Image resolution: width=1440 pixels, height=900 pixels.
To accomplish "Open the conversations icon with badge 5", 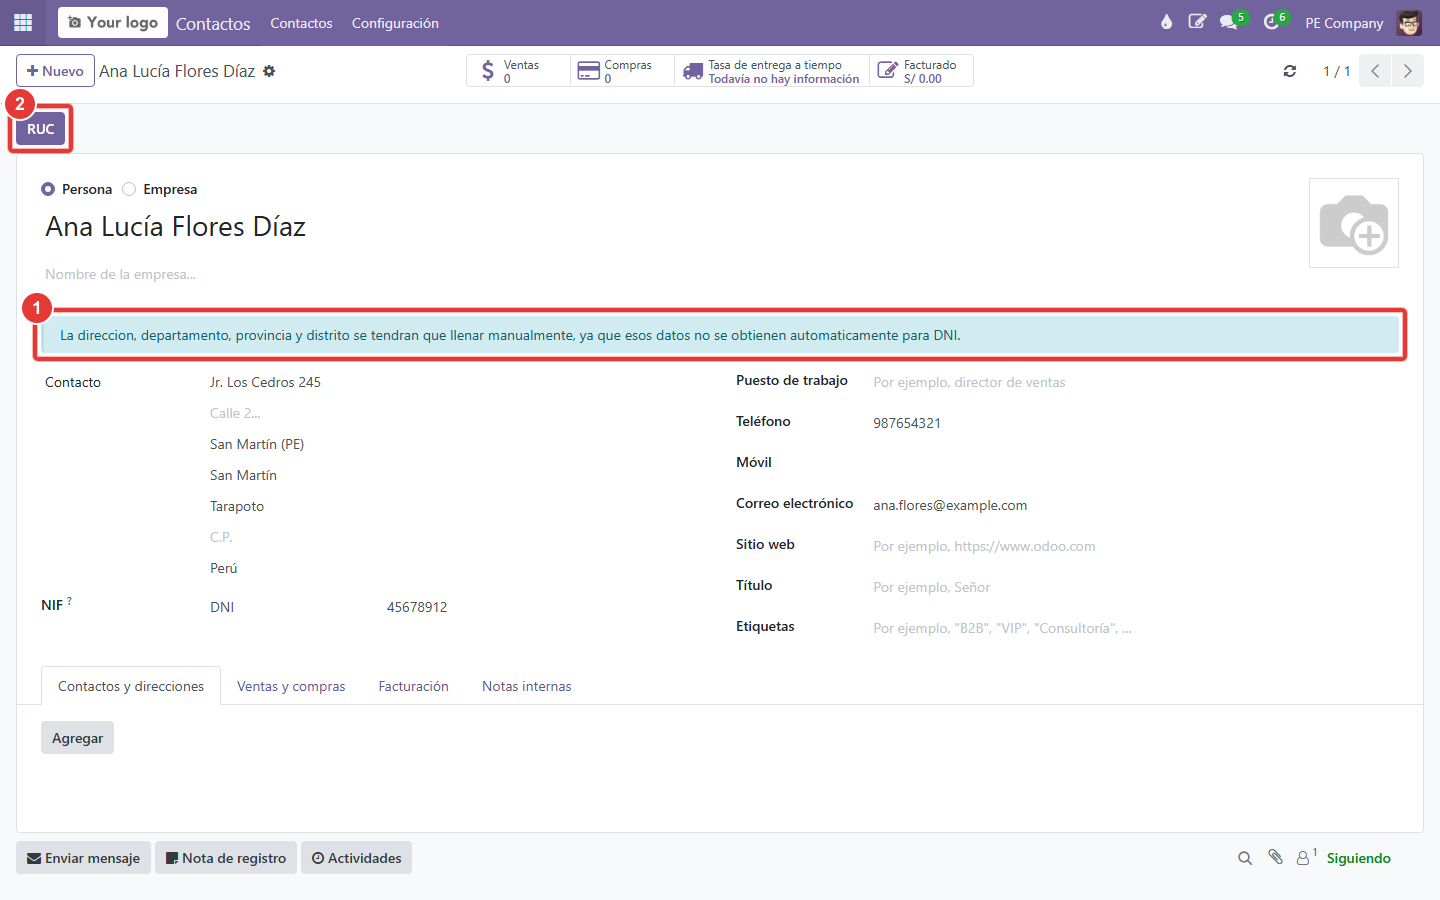I will click(x=1232, y=22).
